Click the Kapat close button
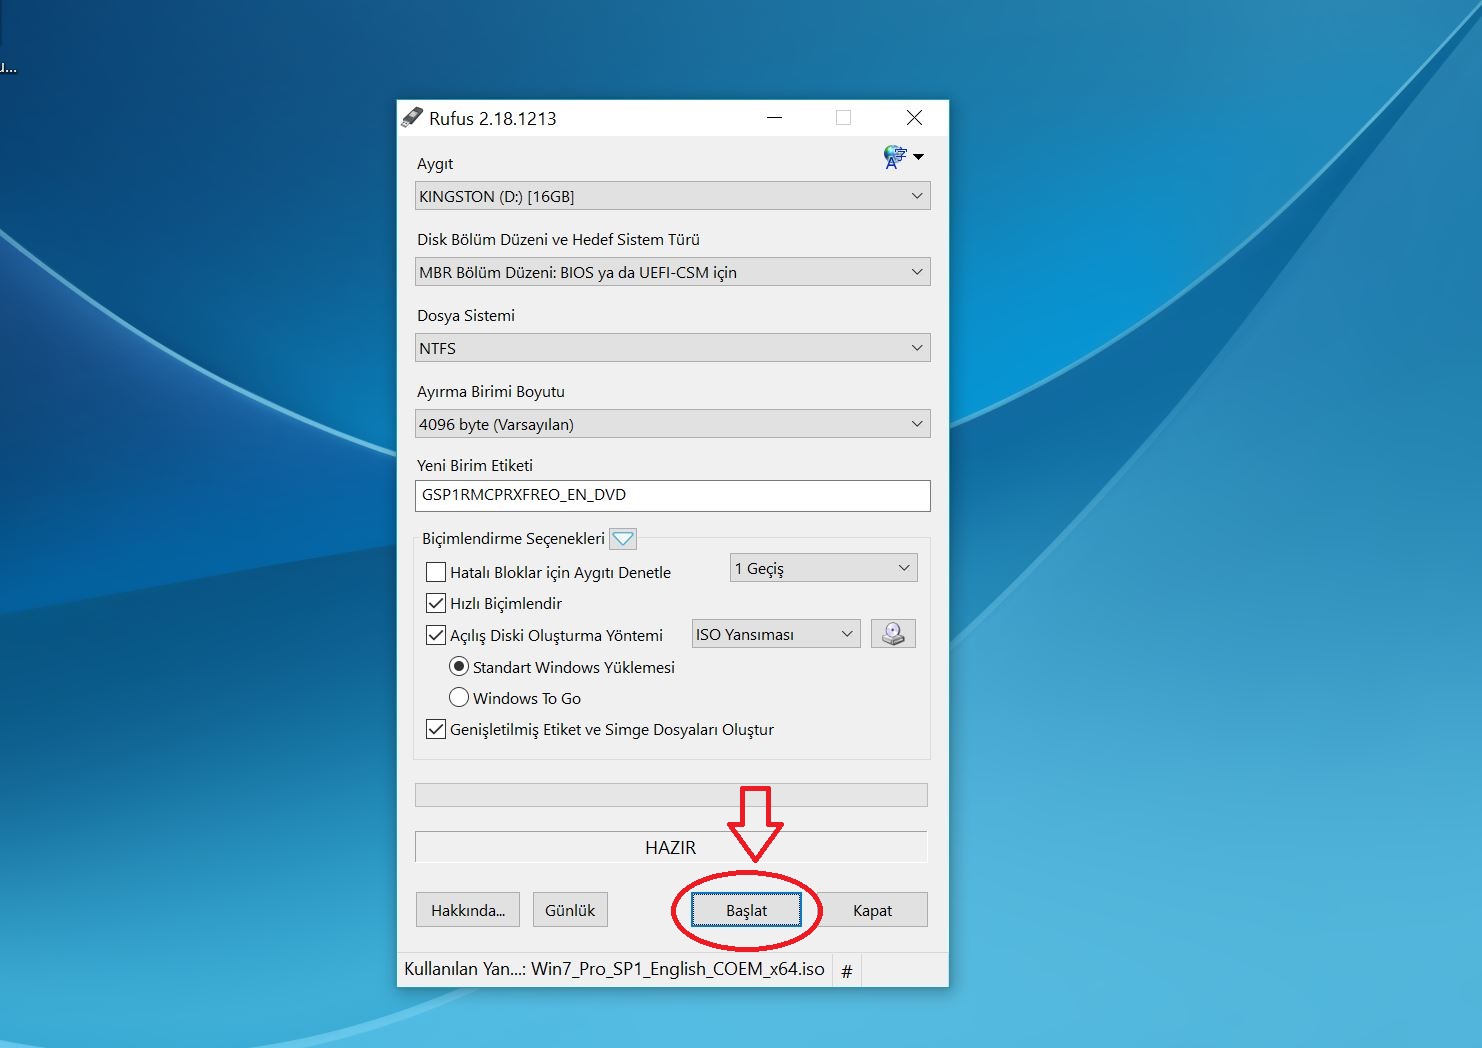 pos(872,910)
